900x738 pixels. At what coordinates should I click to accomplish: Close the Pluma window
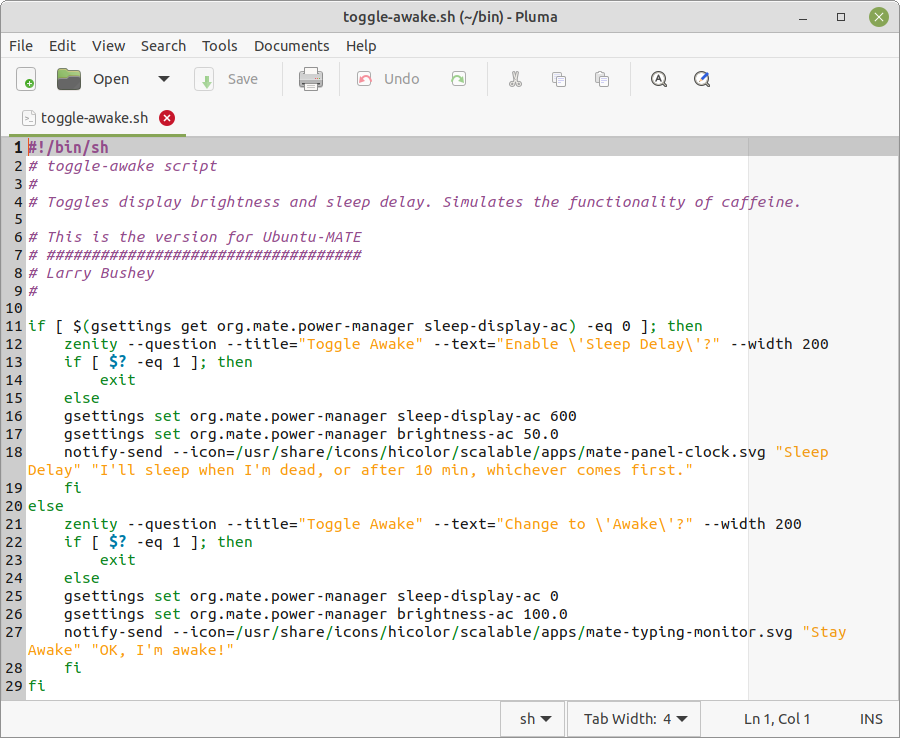click(879, 17)
